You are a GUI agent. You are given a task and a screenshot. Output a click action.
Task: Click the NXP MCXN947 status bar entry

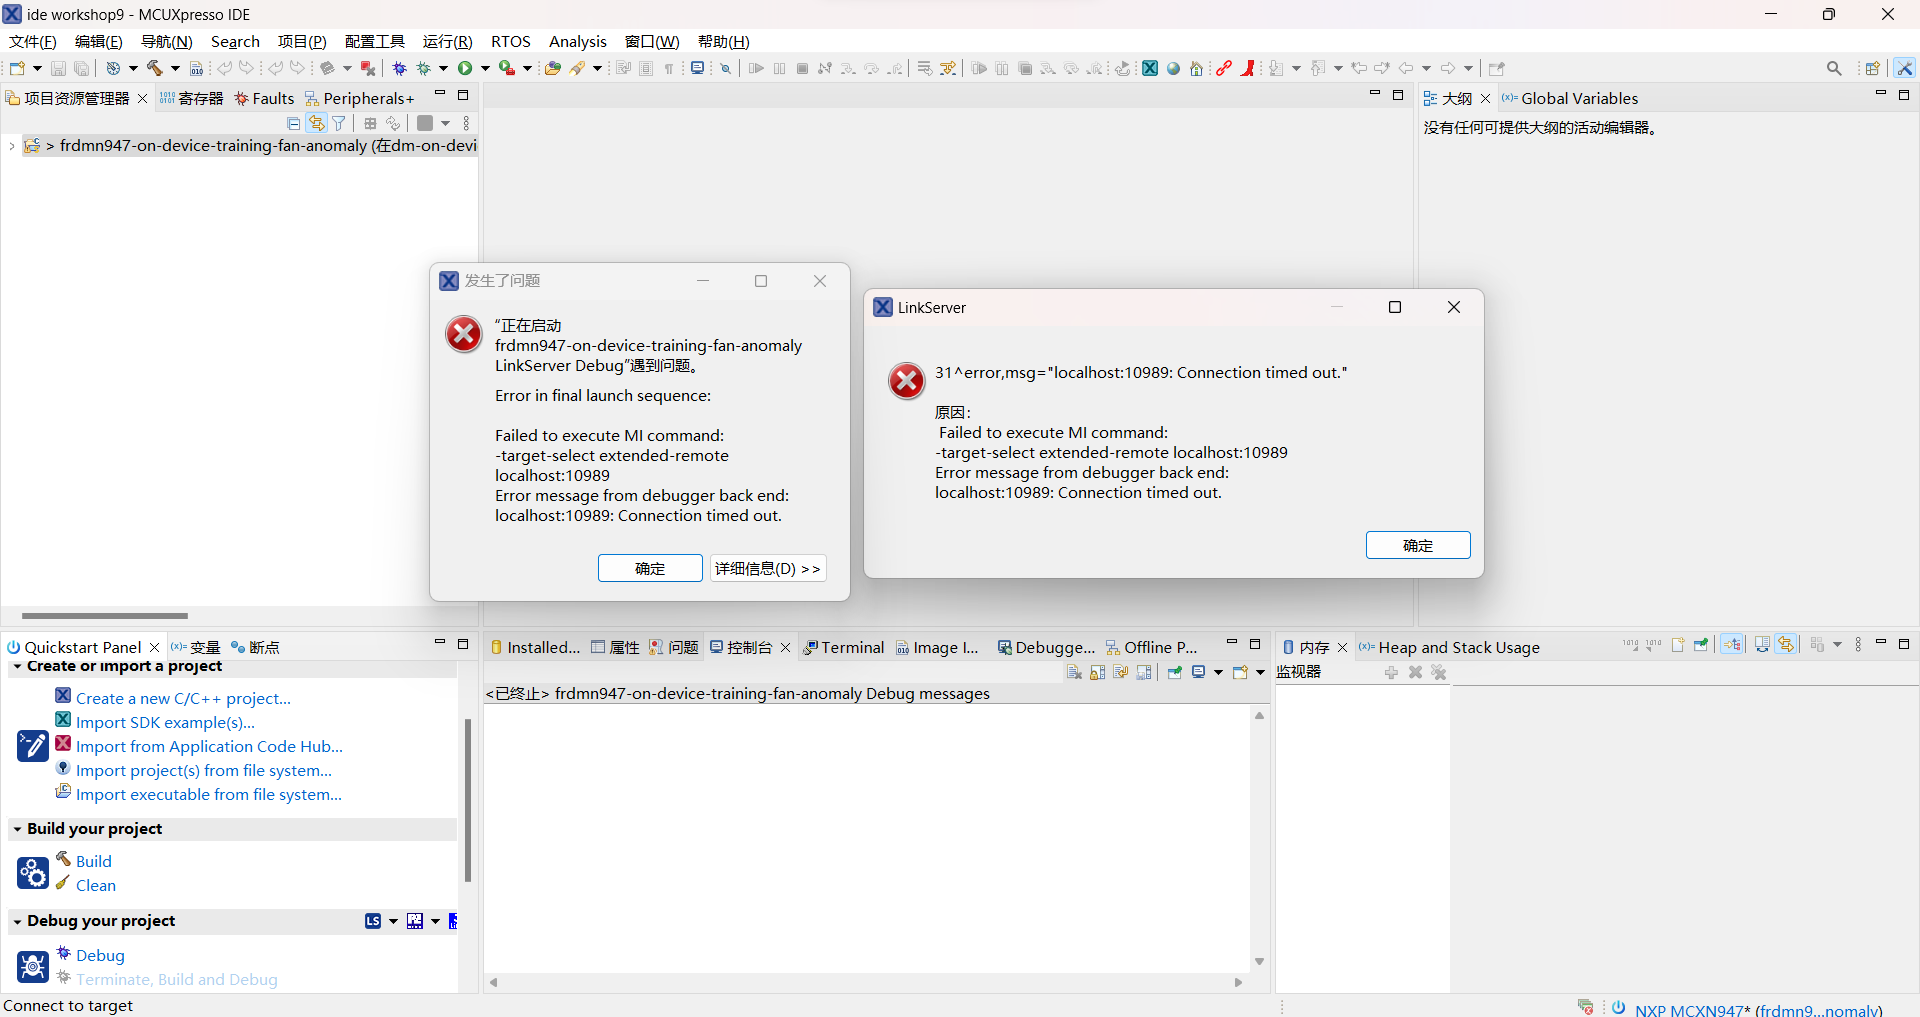[1758, 1009]
